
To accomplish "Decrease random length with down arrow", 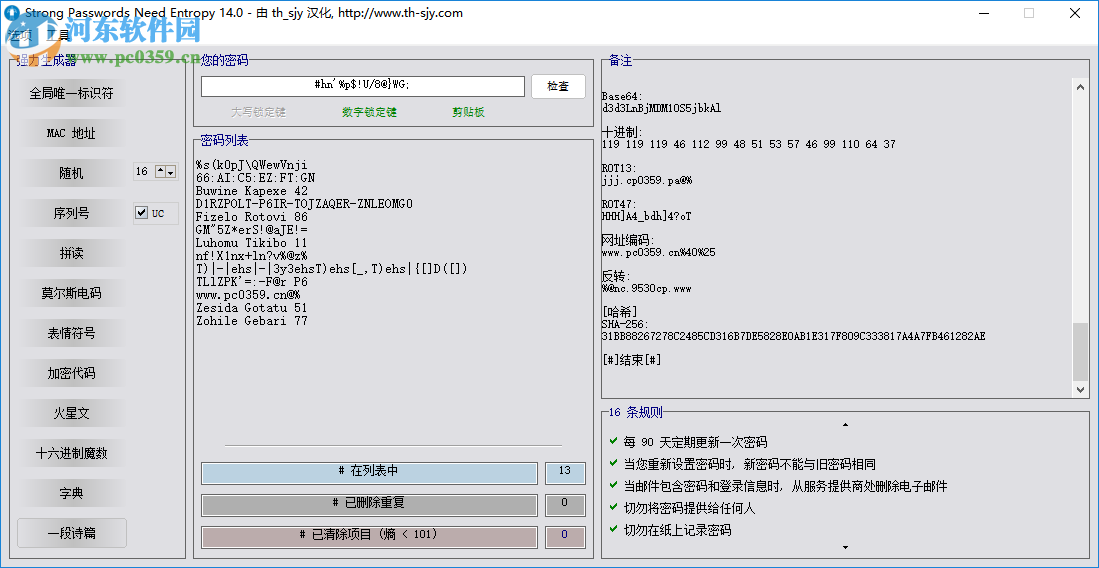I will (170, 172).
